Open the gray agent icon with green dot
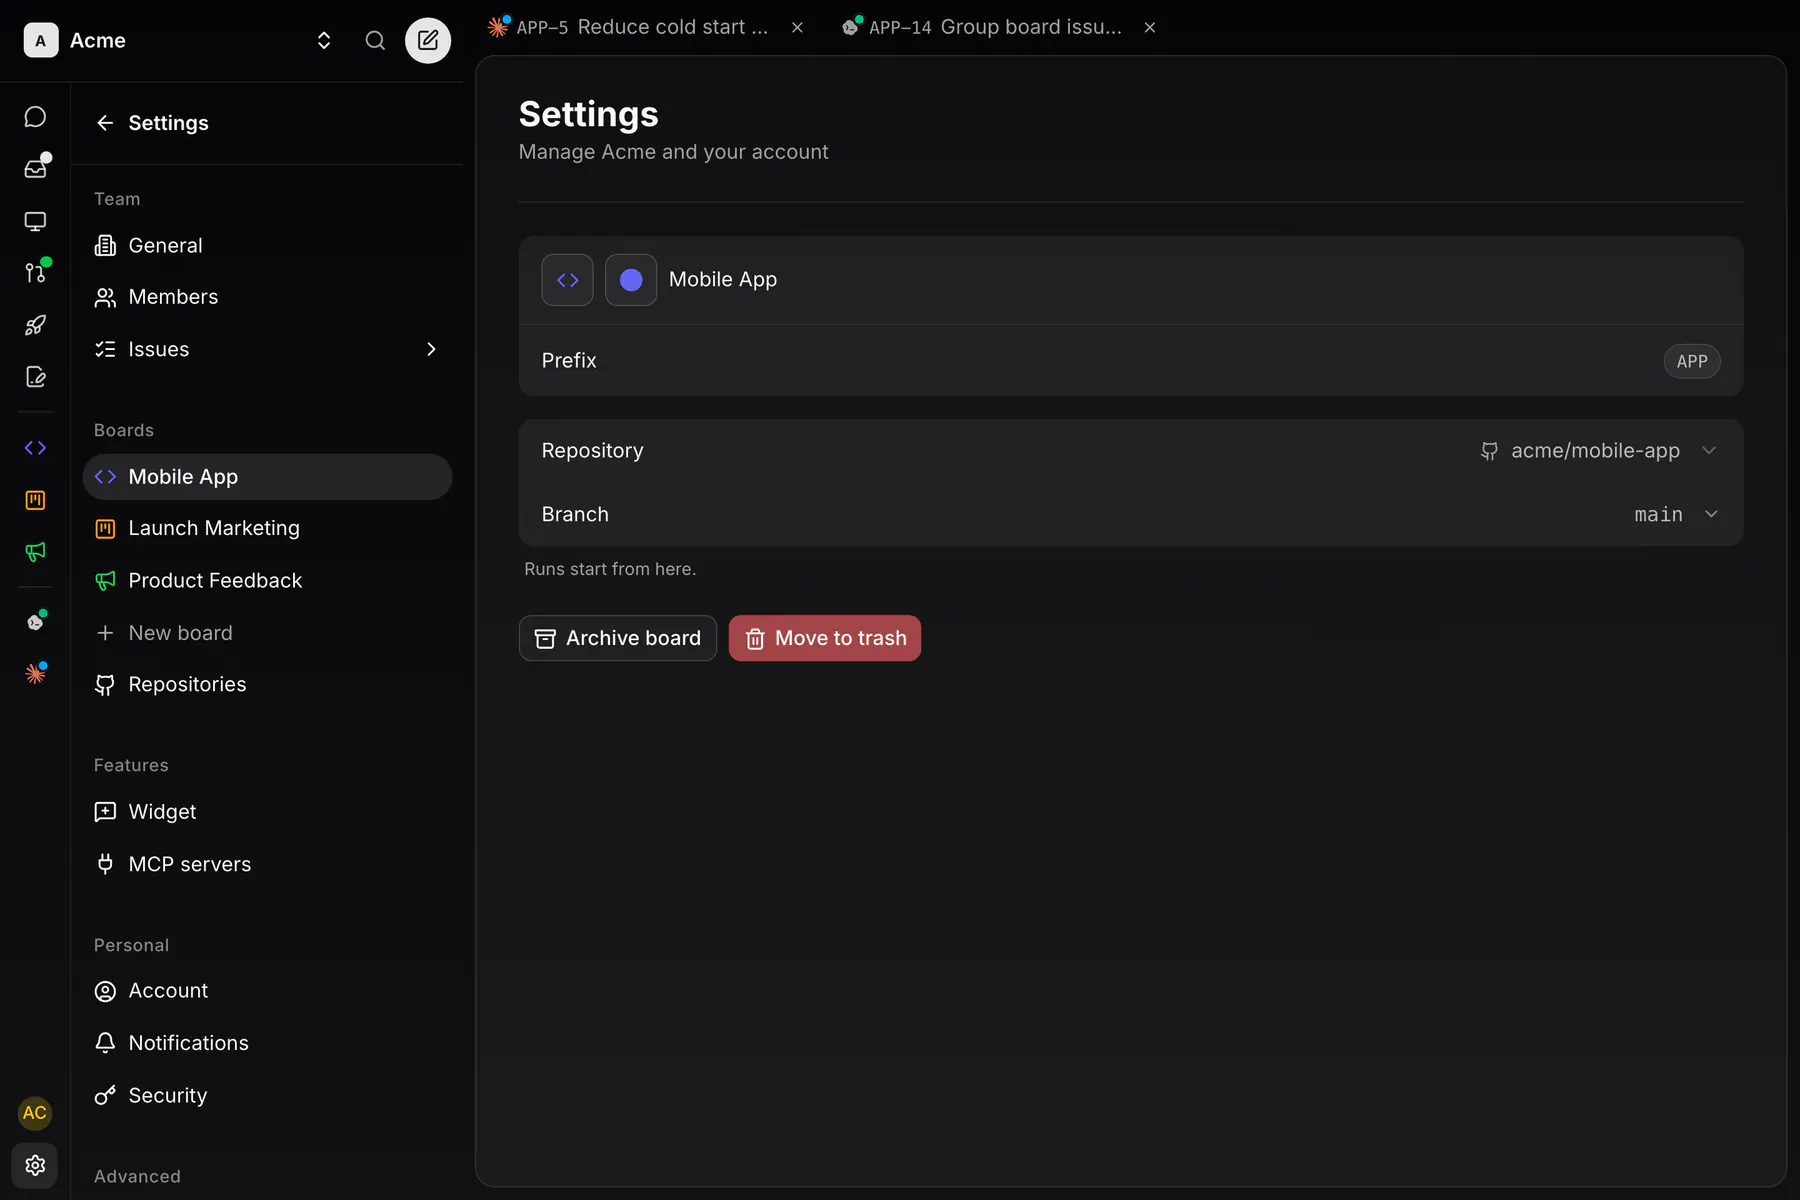This screenshot has width=1800, height=1200. (35, 622)
